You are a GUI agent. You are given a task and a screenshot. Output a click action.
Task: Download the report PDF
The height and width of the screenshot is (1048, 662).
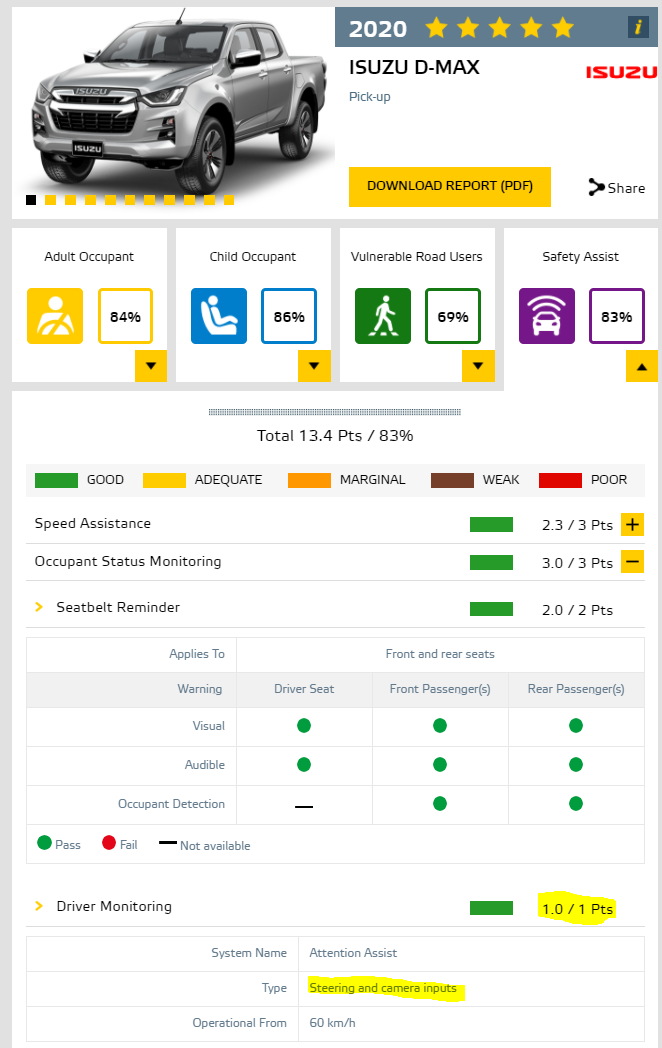point(449,186)
